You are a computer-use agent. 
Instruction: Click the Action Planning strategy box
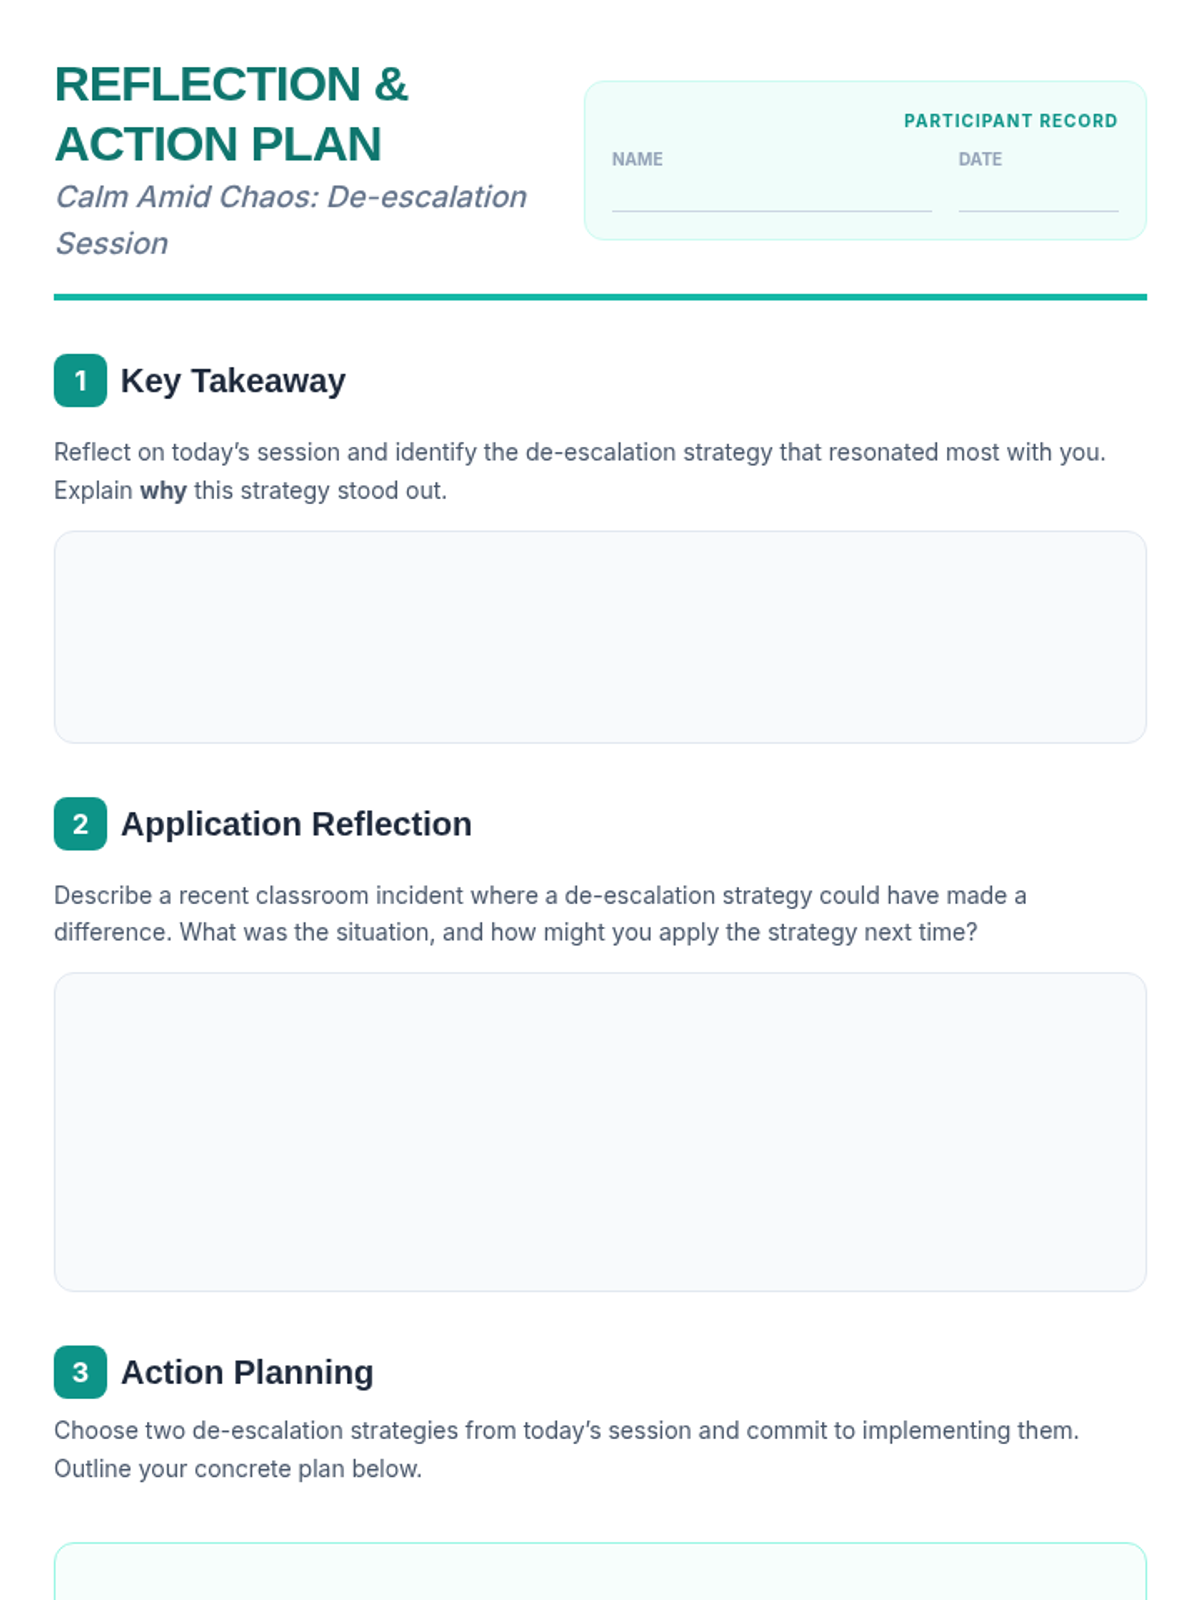coord(600,1572)
